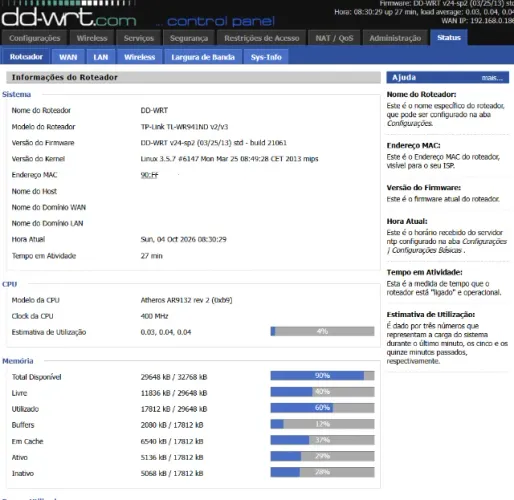Click the 'control panel' header text

tap(220, 21)
